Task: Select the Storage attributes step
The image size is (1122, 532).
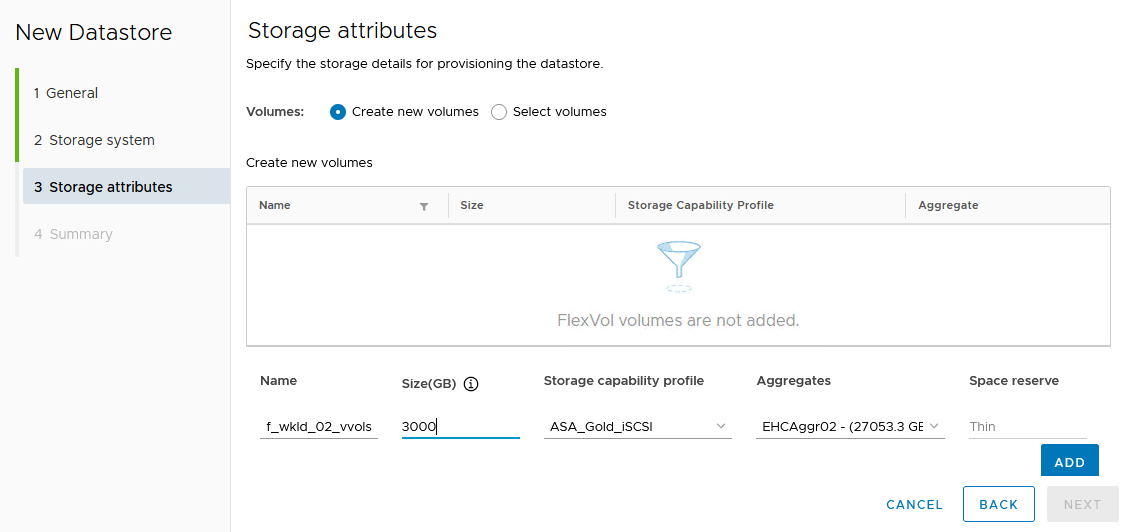Action: point(111,187)
